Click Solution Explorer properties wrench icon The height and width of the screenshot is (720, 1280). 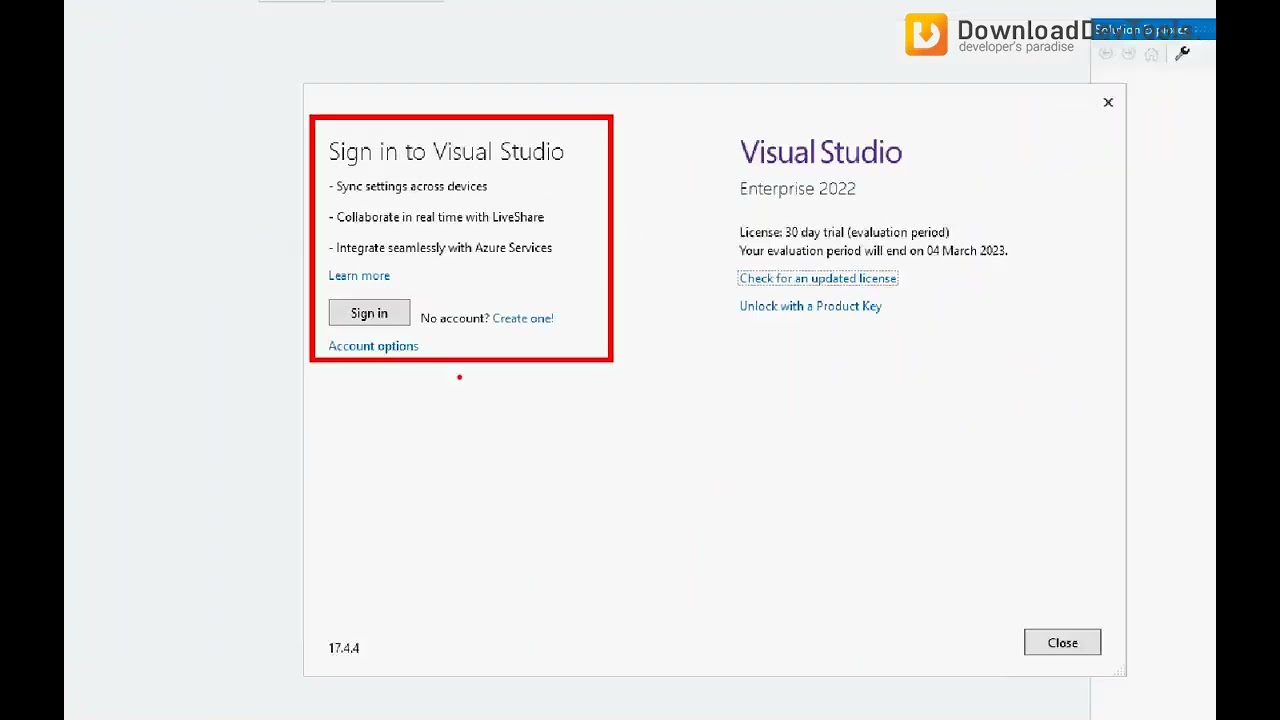(x=1182, y=54)
